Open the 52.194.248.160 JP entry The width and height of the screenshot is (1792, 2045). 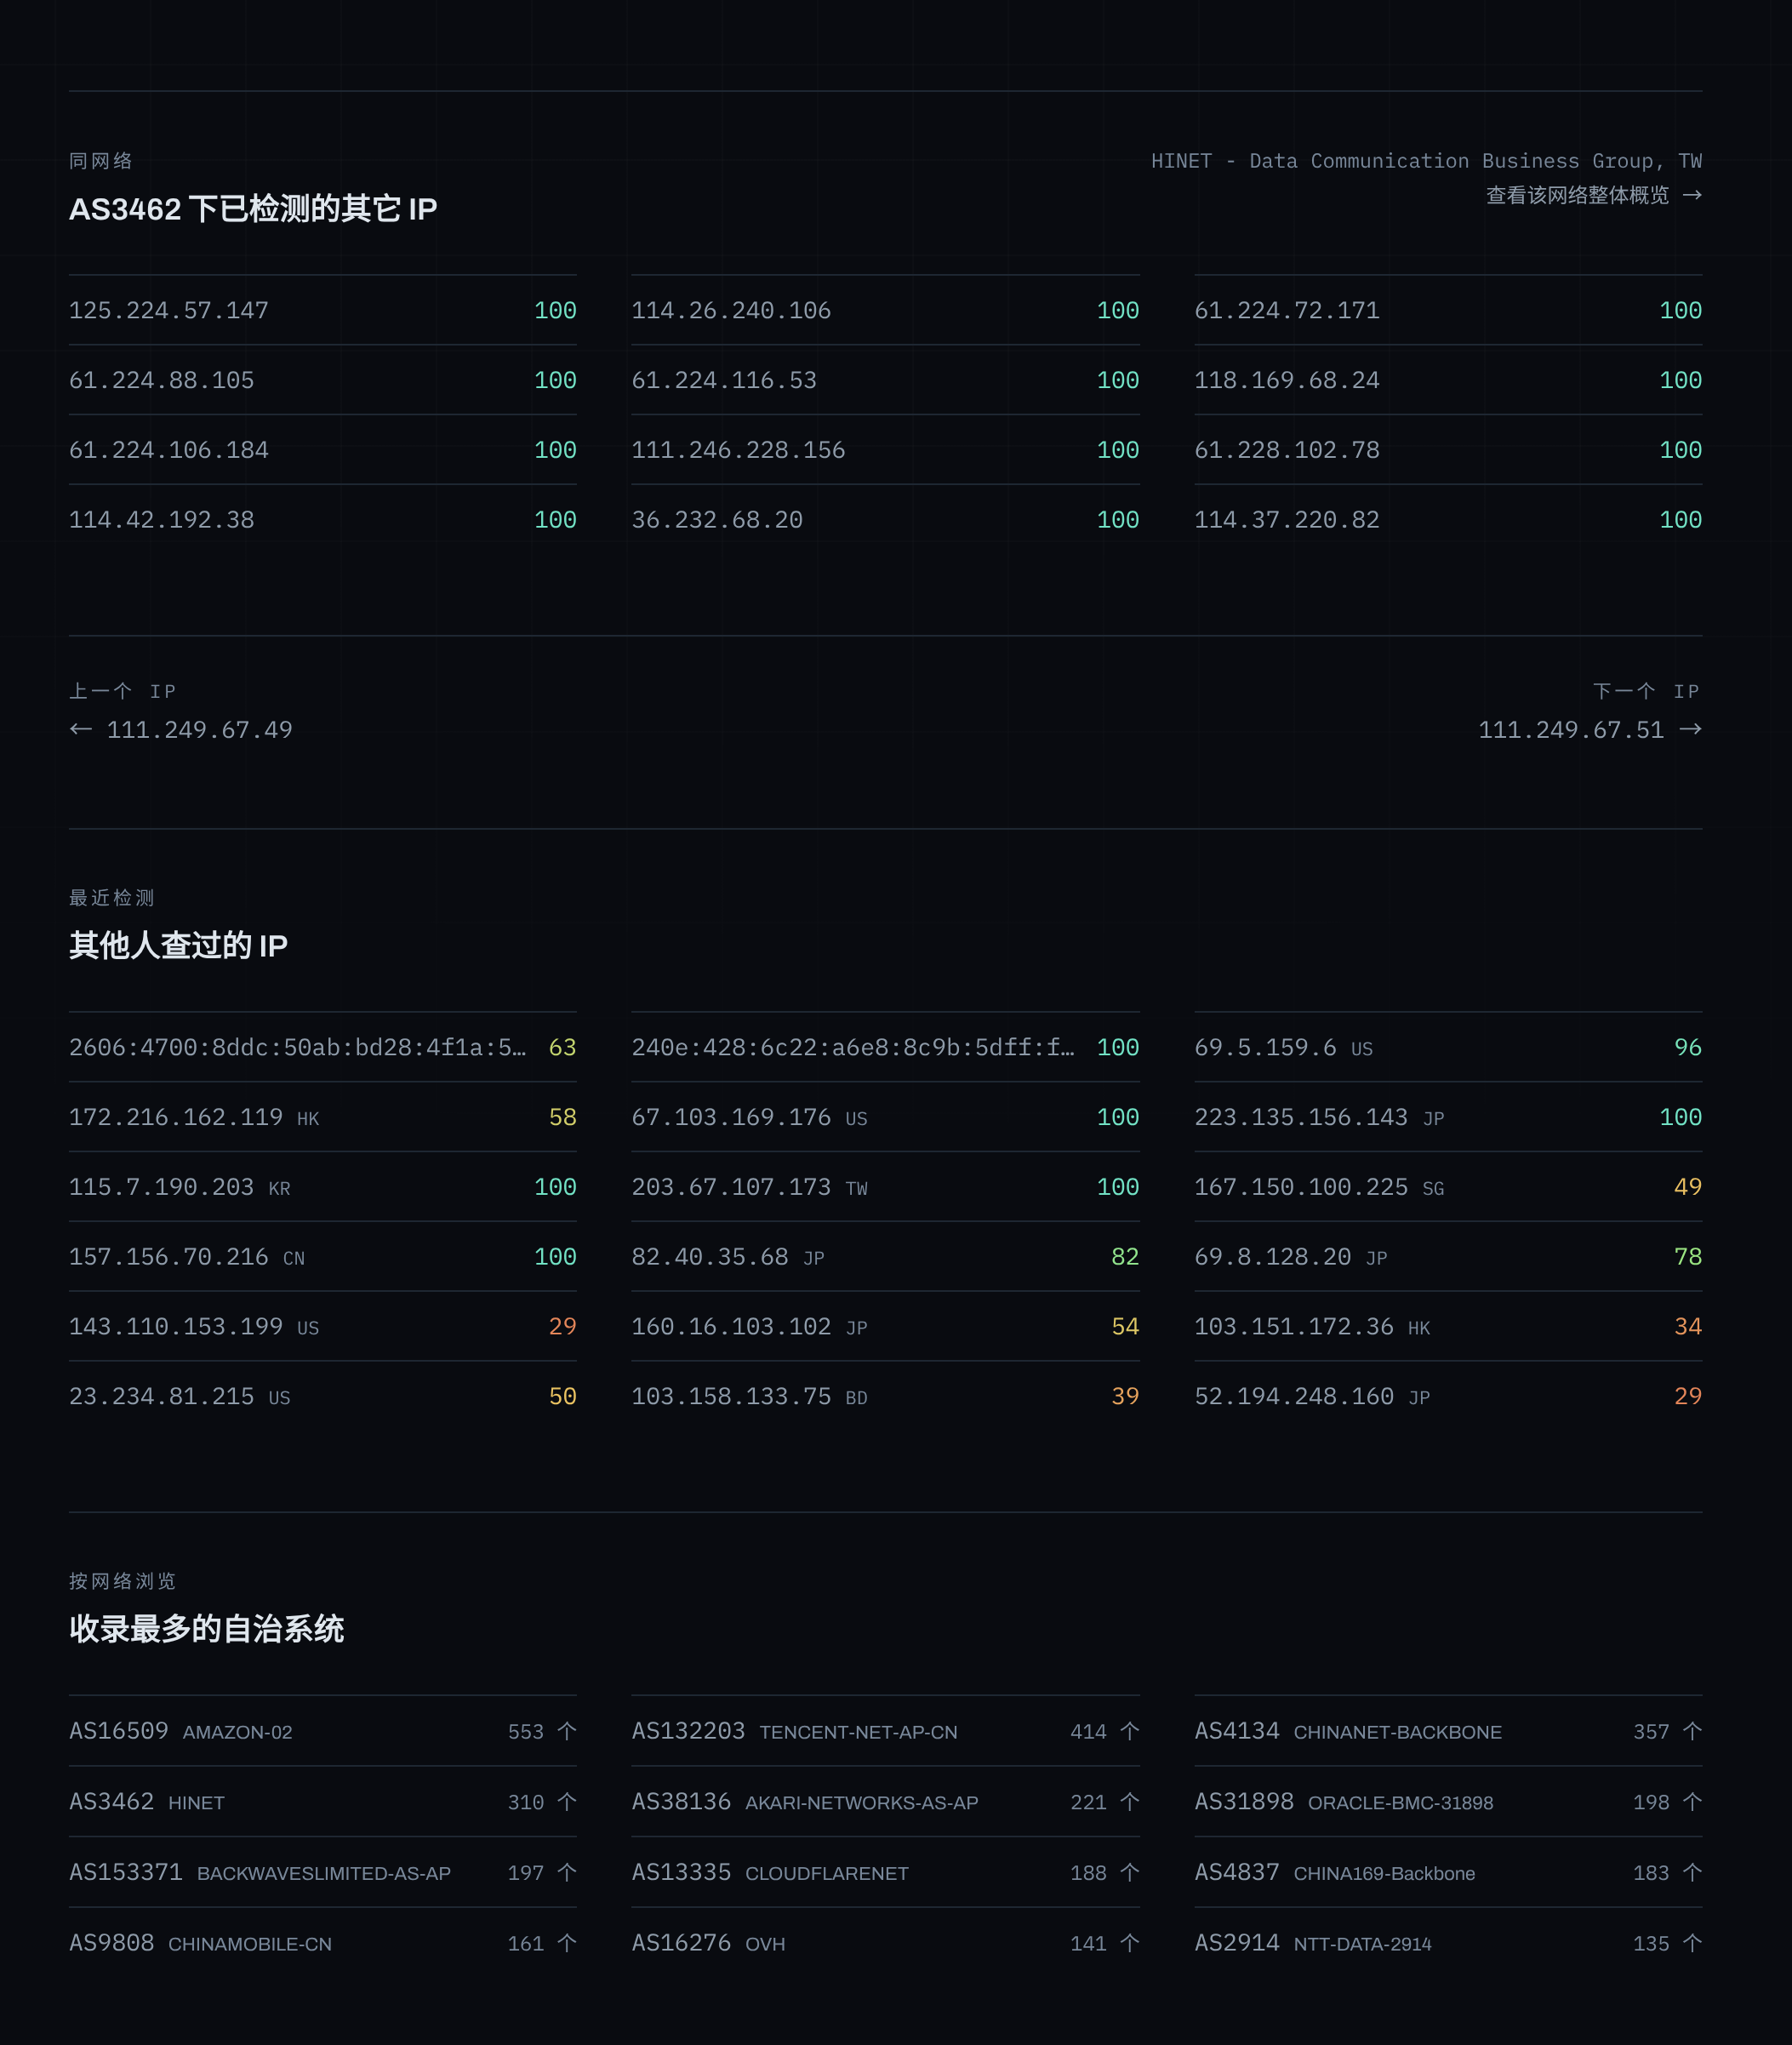coord(1448,1396)
